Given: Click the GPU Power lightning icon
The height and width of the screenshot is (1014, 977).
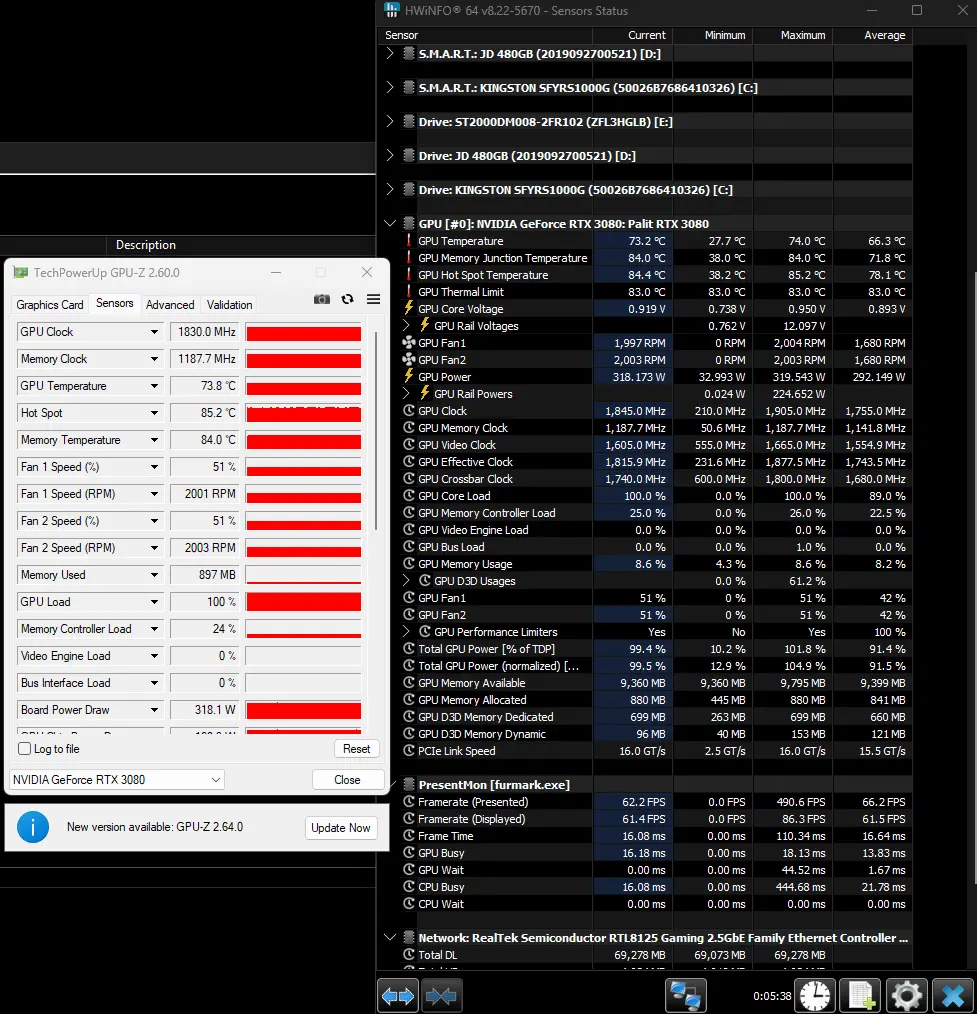Looking at the screenshot, I should point(409,376).
